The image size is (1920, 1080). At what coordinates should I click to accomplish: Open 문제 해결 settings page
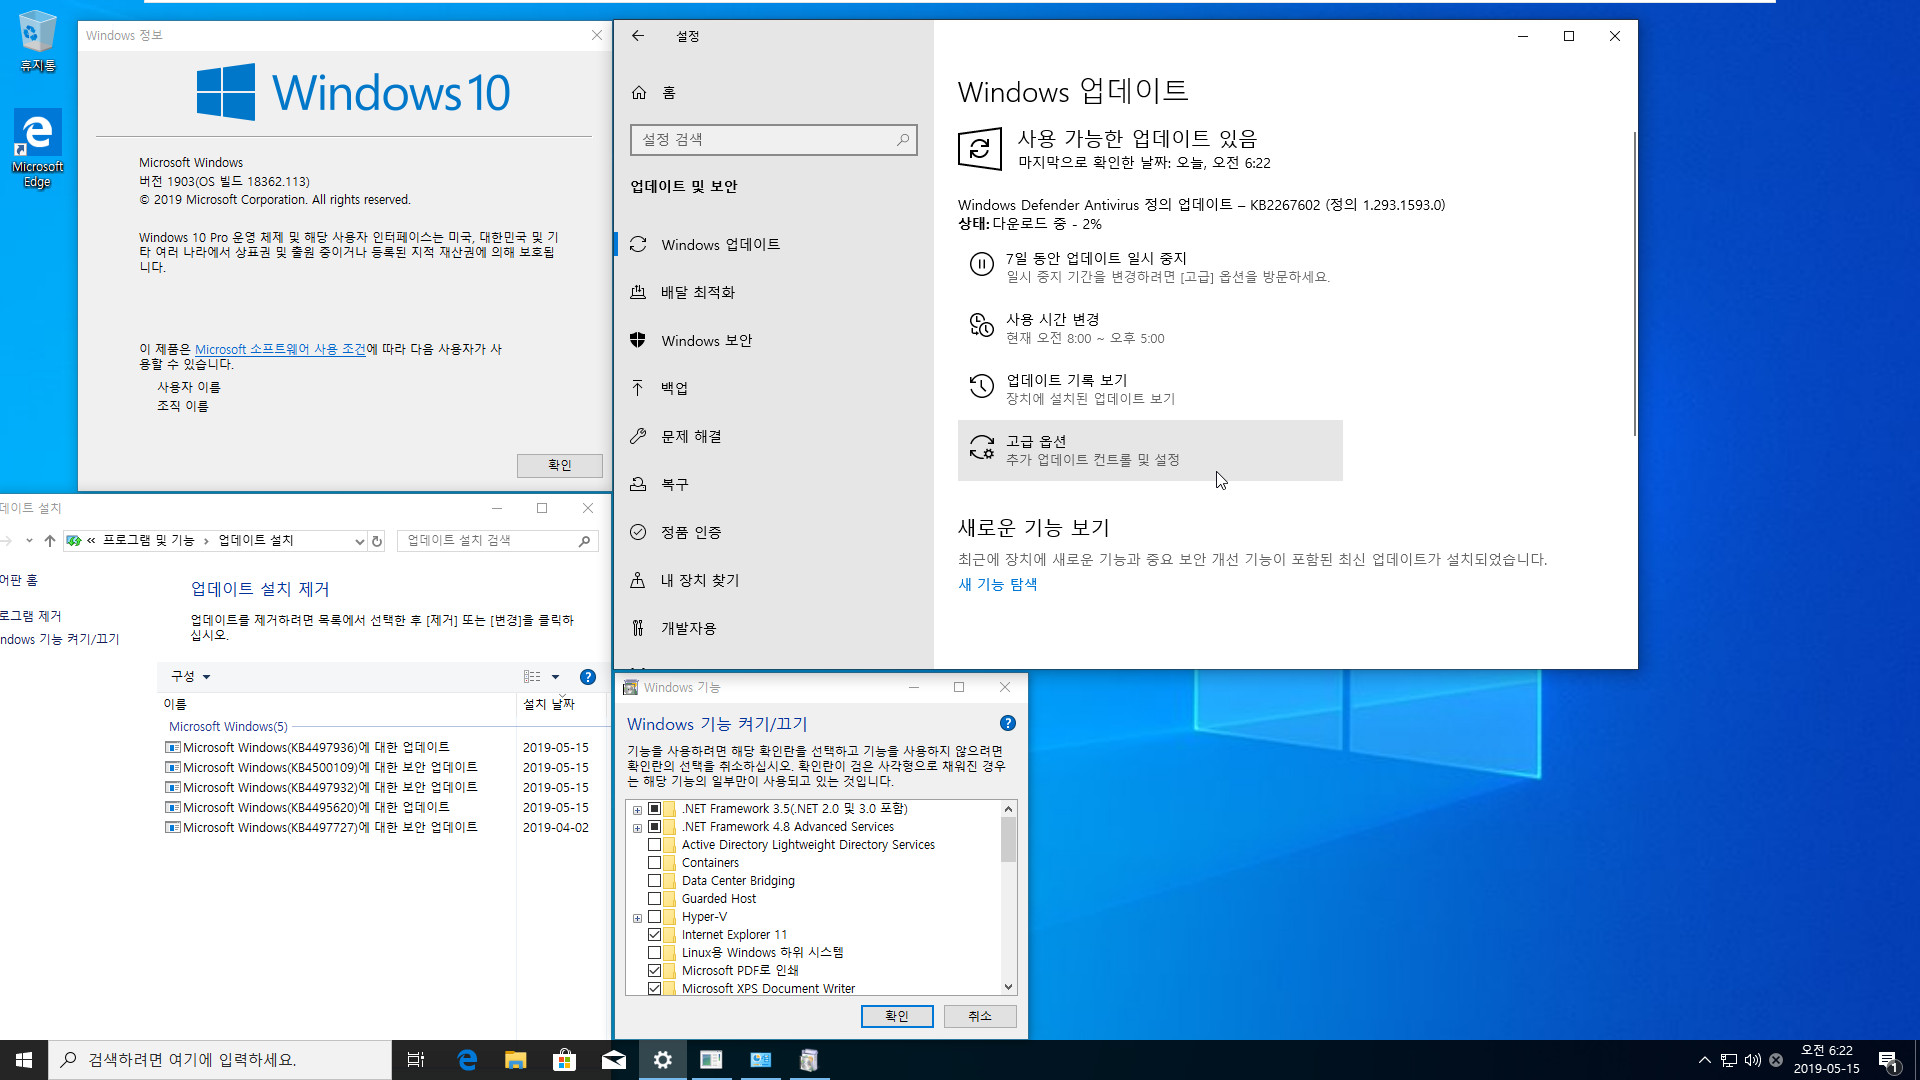pos(773,437)
